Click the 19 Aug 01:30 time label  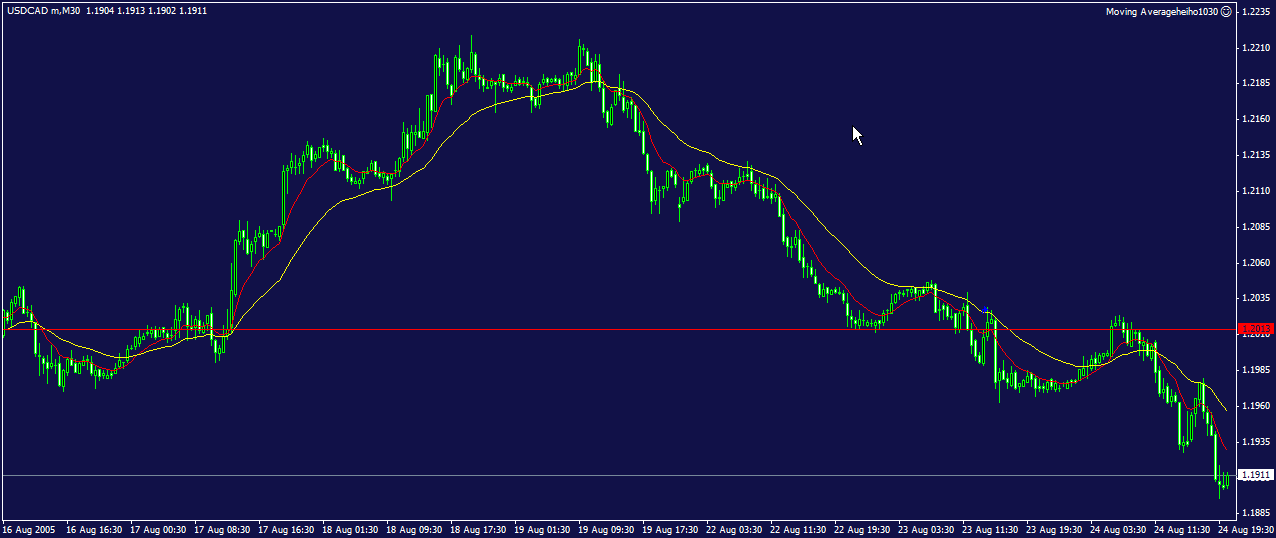pyautogui.click(x=542, y=528)
